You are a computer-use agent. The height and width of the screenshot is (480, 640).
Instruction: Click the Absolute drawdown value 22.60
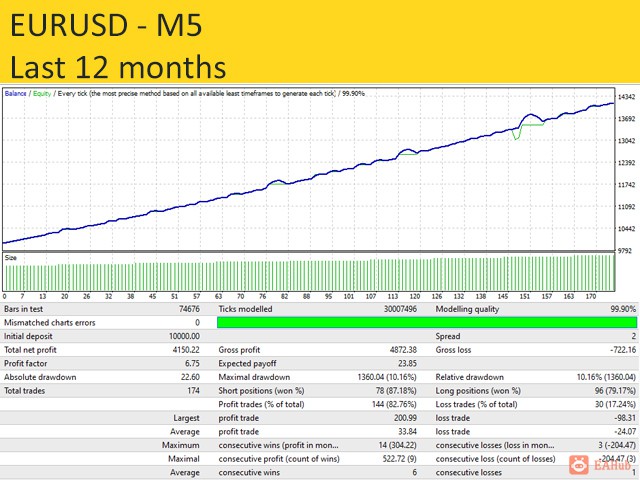point(190,377)
